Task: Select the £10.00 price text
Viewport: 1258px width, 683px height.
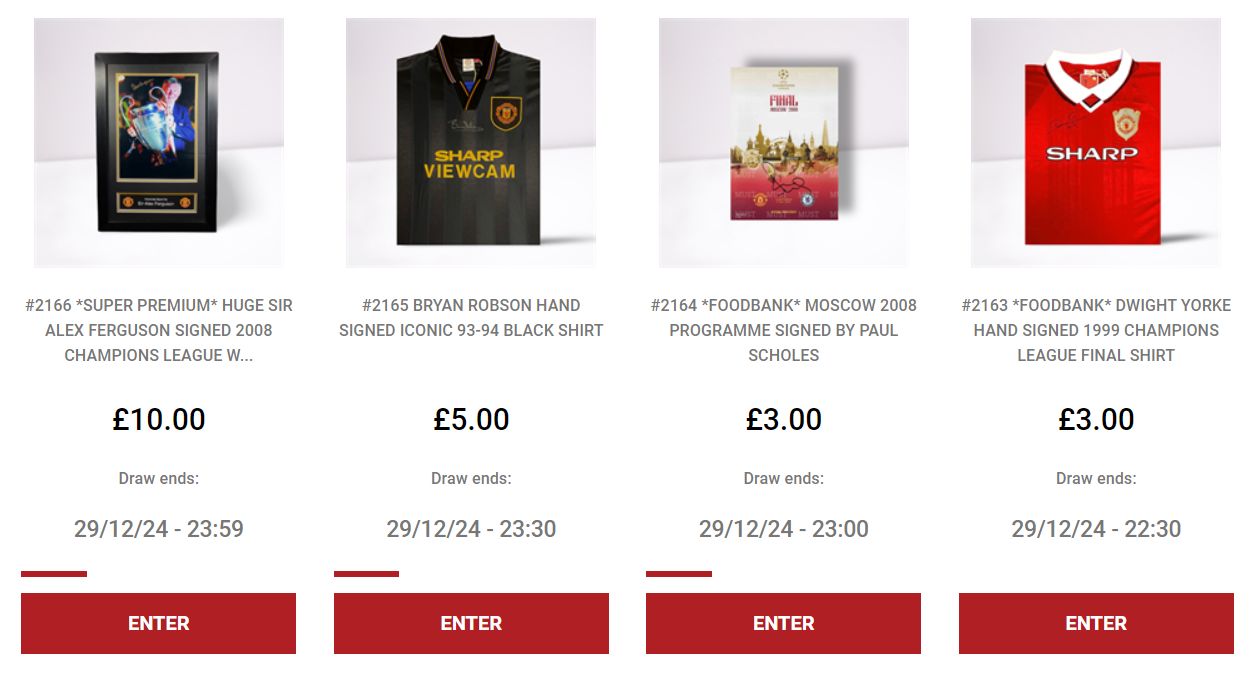Action: pyautogui.click(x=158, y=419)
